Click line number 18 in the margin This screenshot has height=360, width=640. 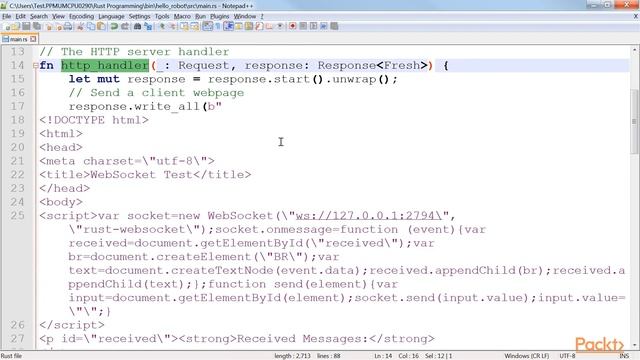(x=18, y=120)
